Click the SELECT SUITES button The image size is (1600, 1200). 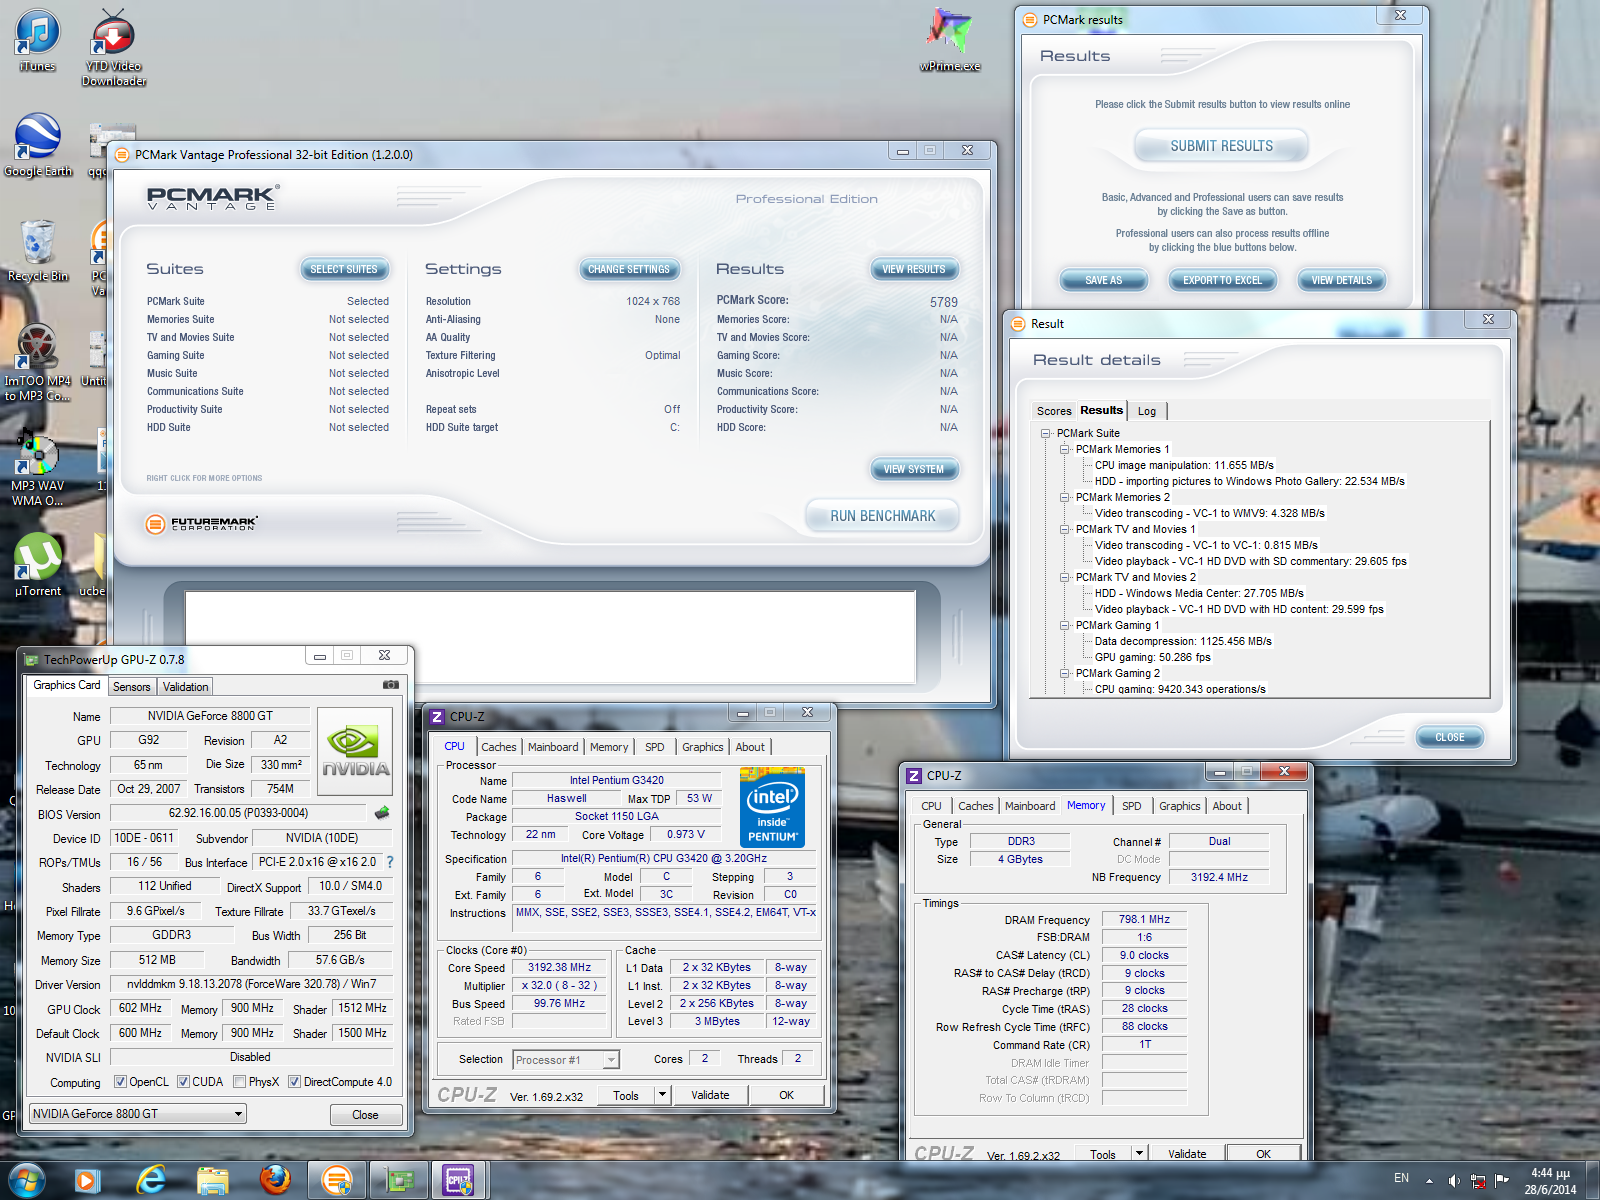pyautogui.click(x=344, y=269)
